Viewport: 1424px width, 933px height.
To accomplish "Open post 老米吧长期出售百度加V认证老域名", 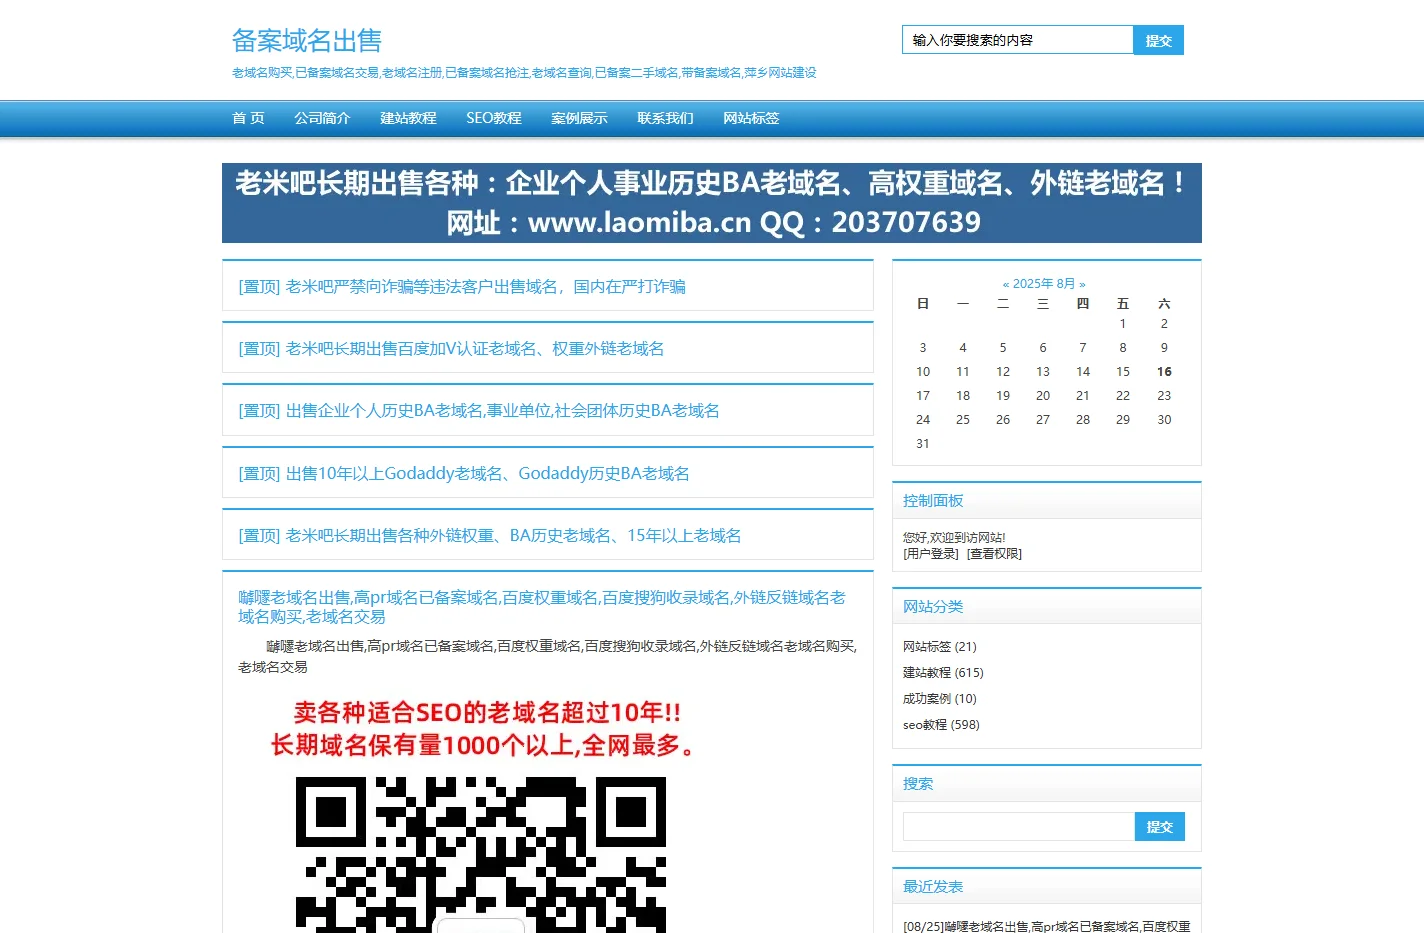I will [x=451, y=349].
